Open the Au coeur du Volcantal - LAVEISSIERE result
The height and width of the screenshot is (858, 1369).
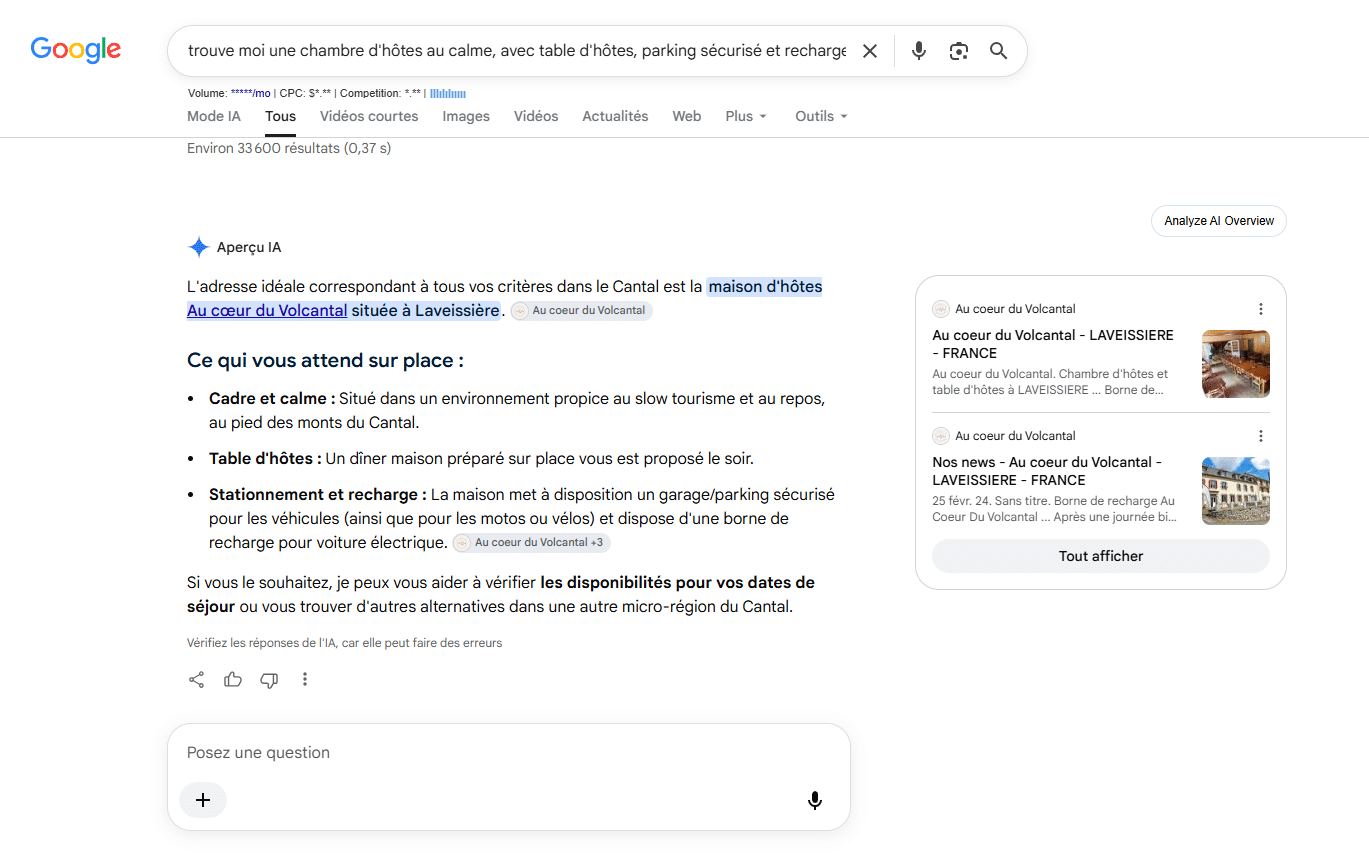click(x=1053, y=344)
